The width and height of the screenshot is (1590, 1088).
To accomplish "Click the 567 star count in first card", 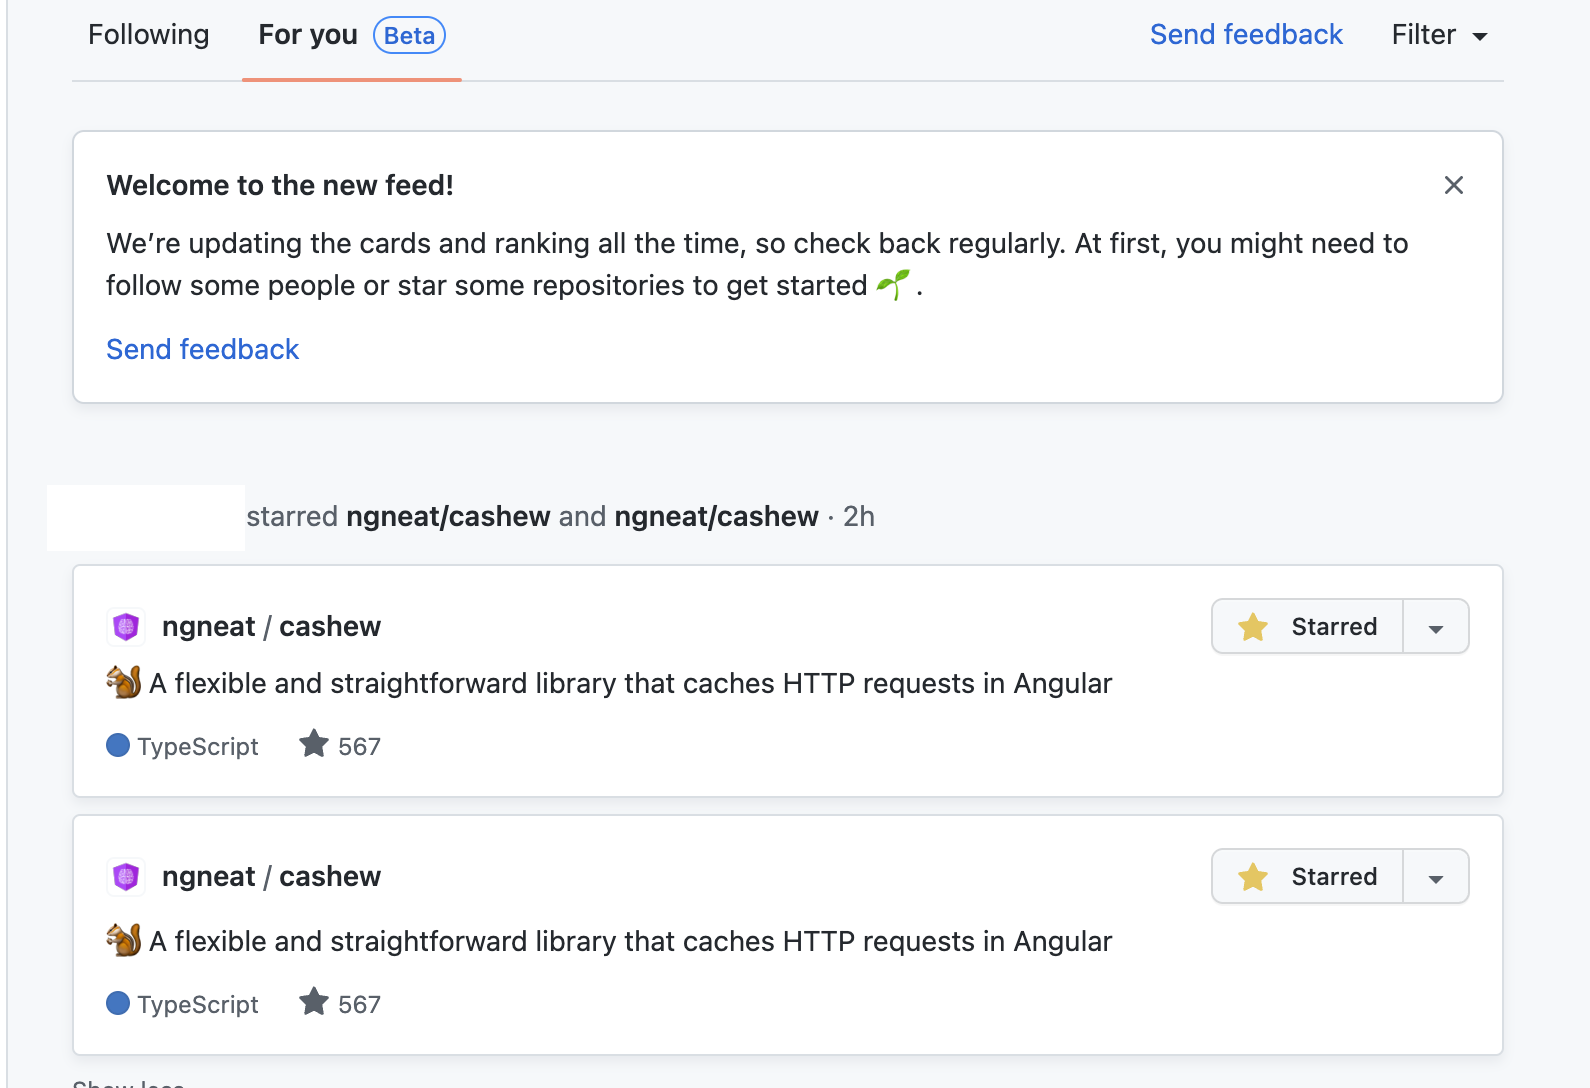I will [359, 747].
